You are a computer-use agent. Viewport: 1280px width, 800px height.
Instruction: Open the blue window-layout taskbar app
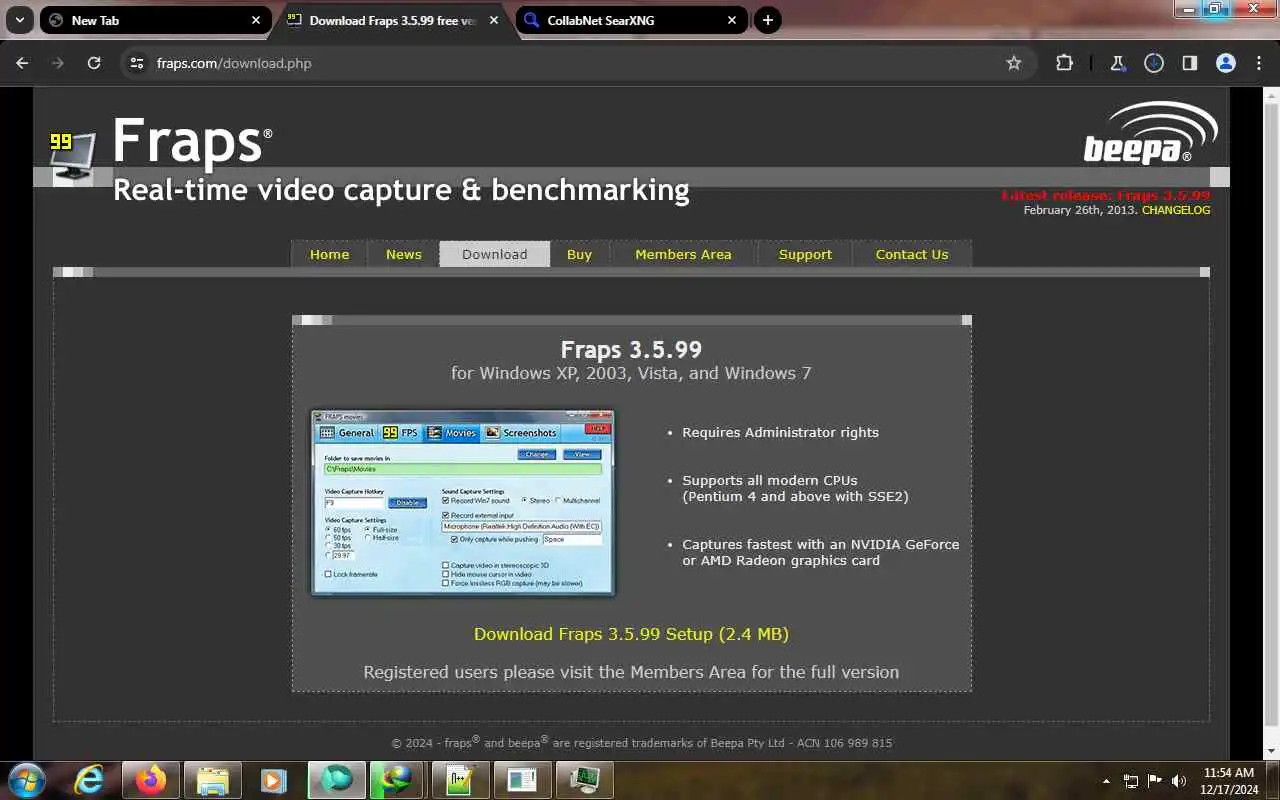(522, 780)
